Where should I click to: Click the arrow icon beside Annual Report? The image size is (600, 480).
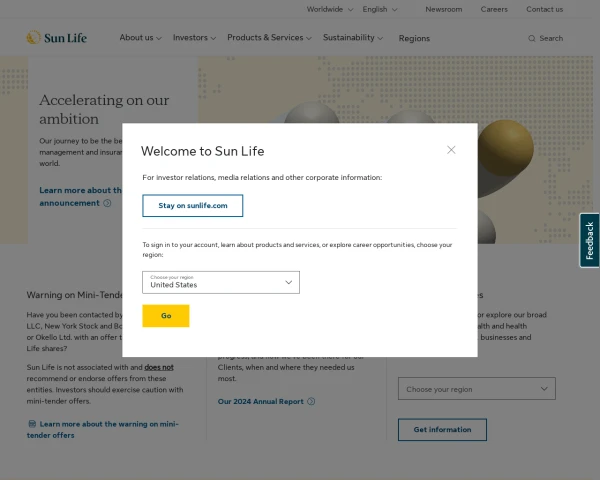311,401
